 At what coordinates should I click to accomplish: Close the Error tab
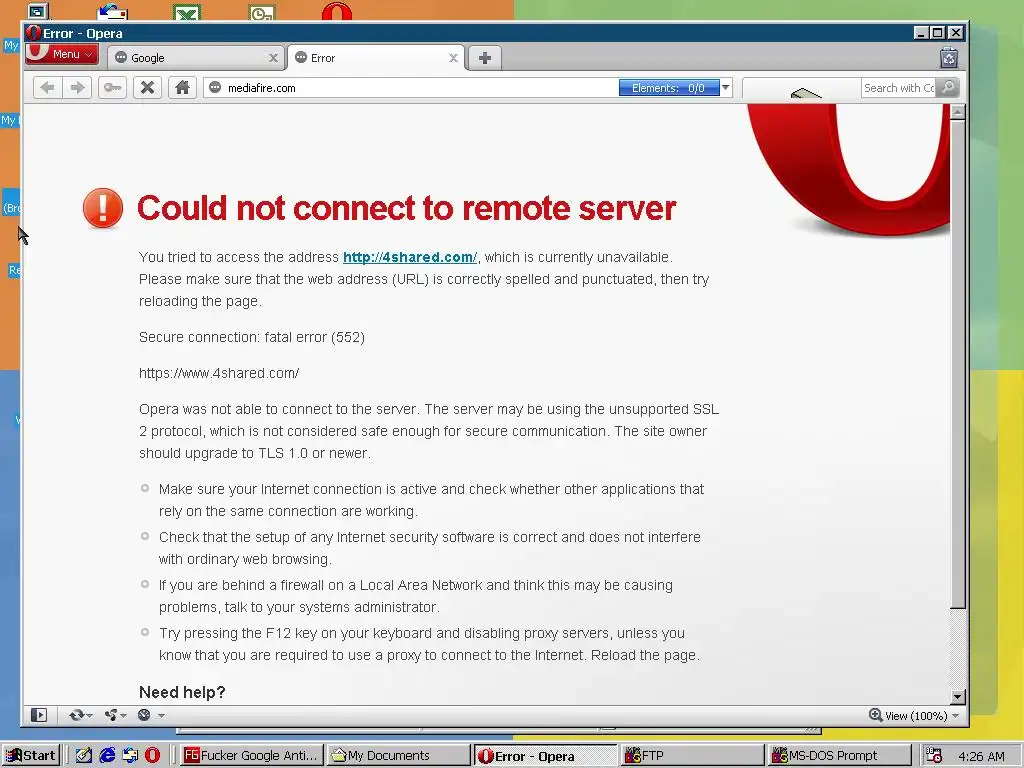coord(453,58)
